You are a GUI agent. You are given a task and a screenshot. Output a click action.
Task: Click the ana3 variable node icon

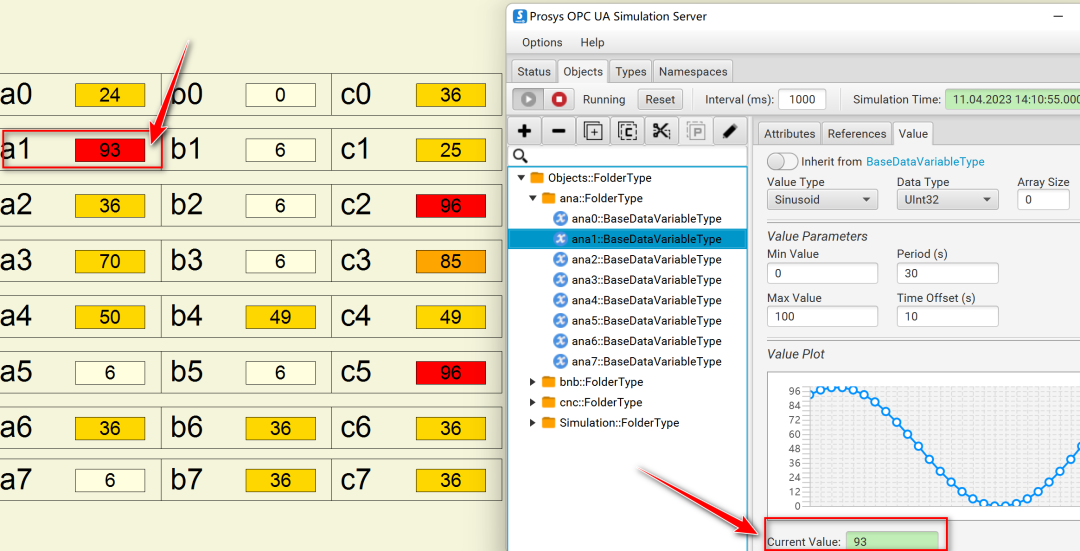pyautogui.click(x=561, y=280)
